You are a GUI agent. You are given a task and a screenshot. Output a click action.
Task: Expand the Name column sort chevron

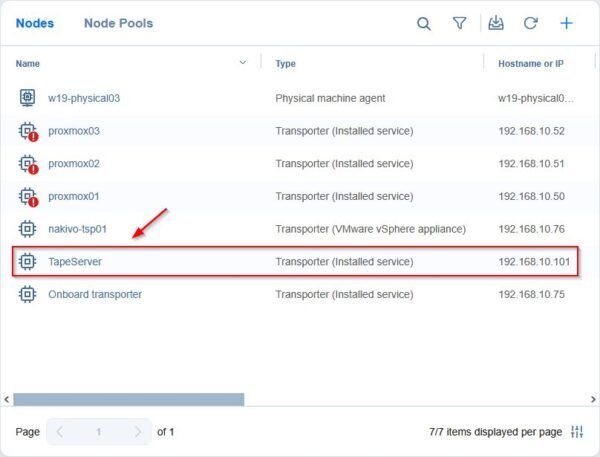pos(243,62)
